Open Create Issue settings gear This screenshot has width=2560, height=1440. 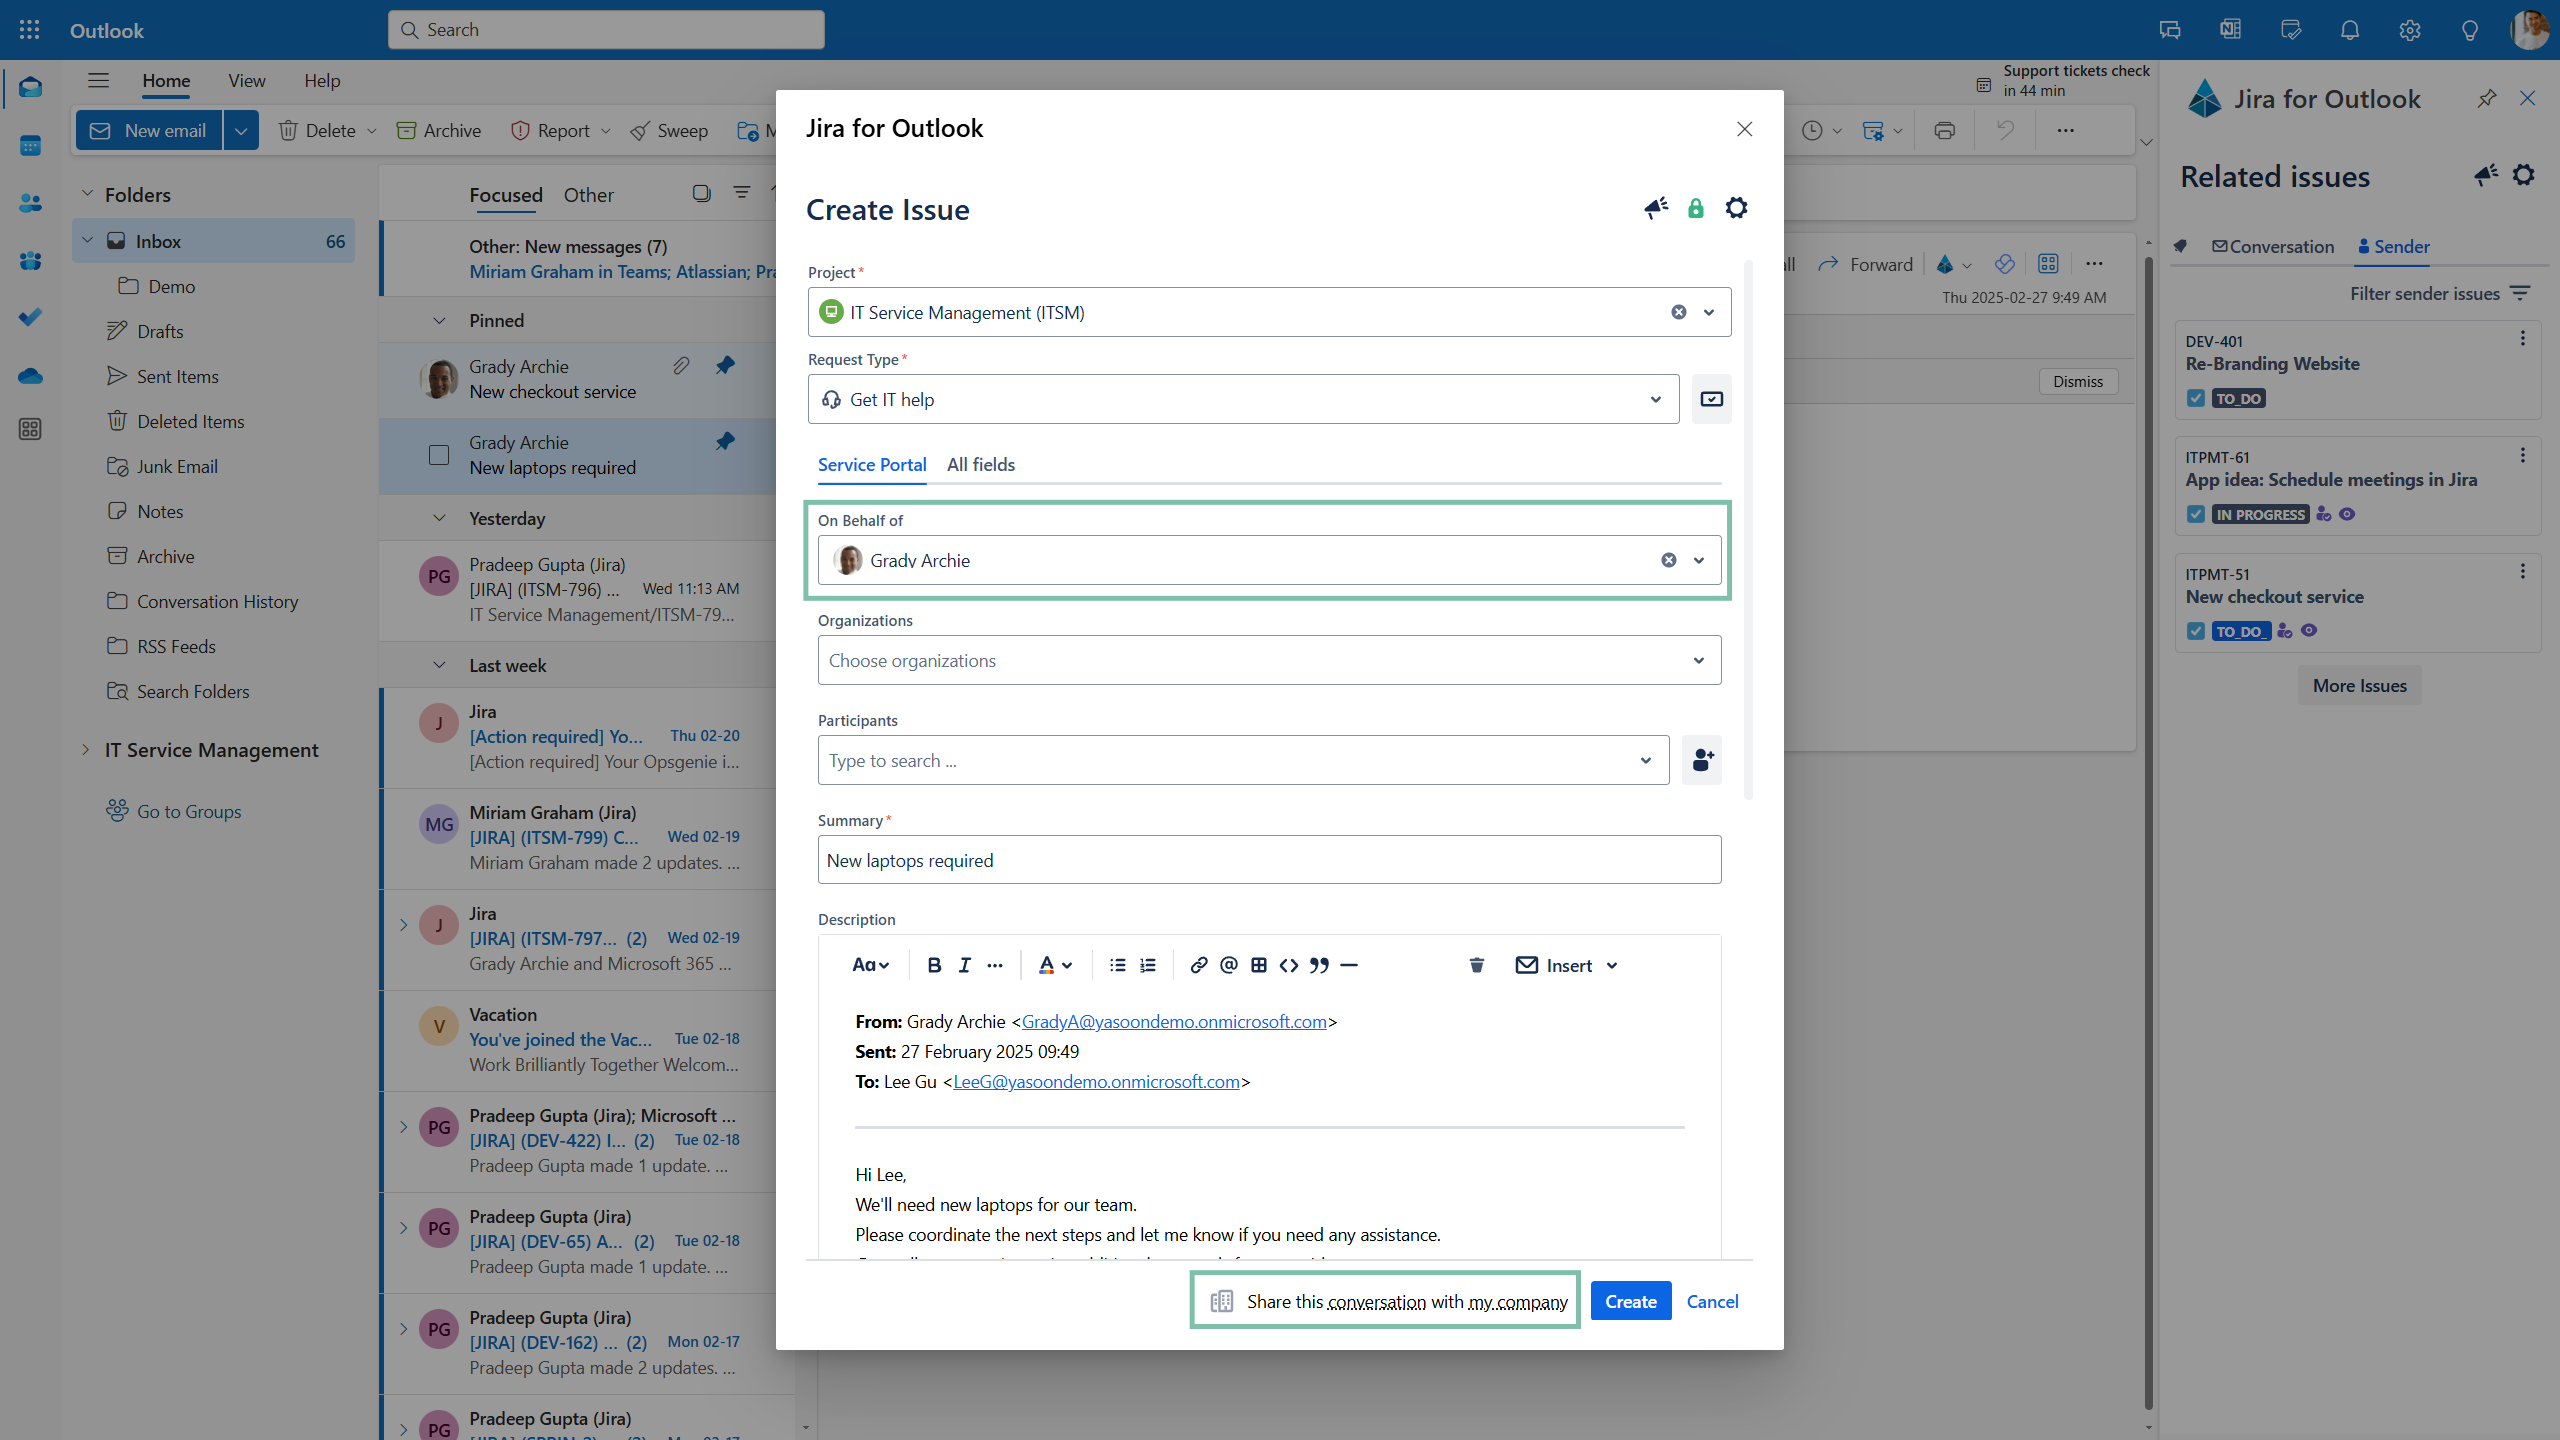click(x=1737, y=208)
